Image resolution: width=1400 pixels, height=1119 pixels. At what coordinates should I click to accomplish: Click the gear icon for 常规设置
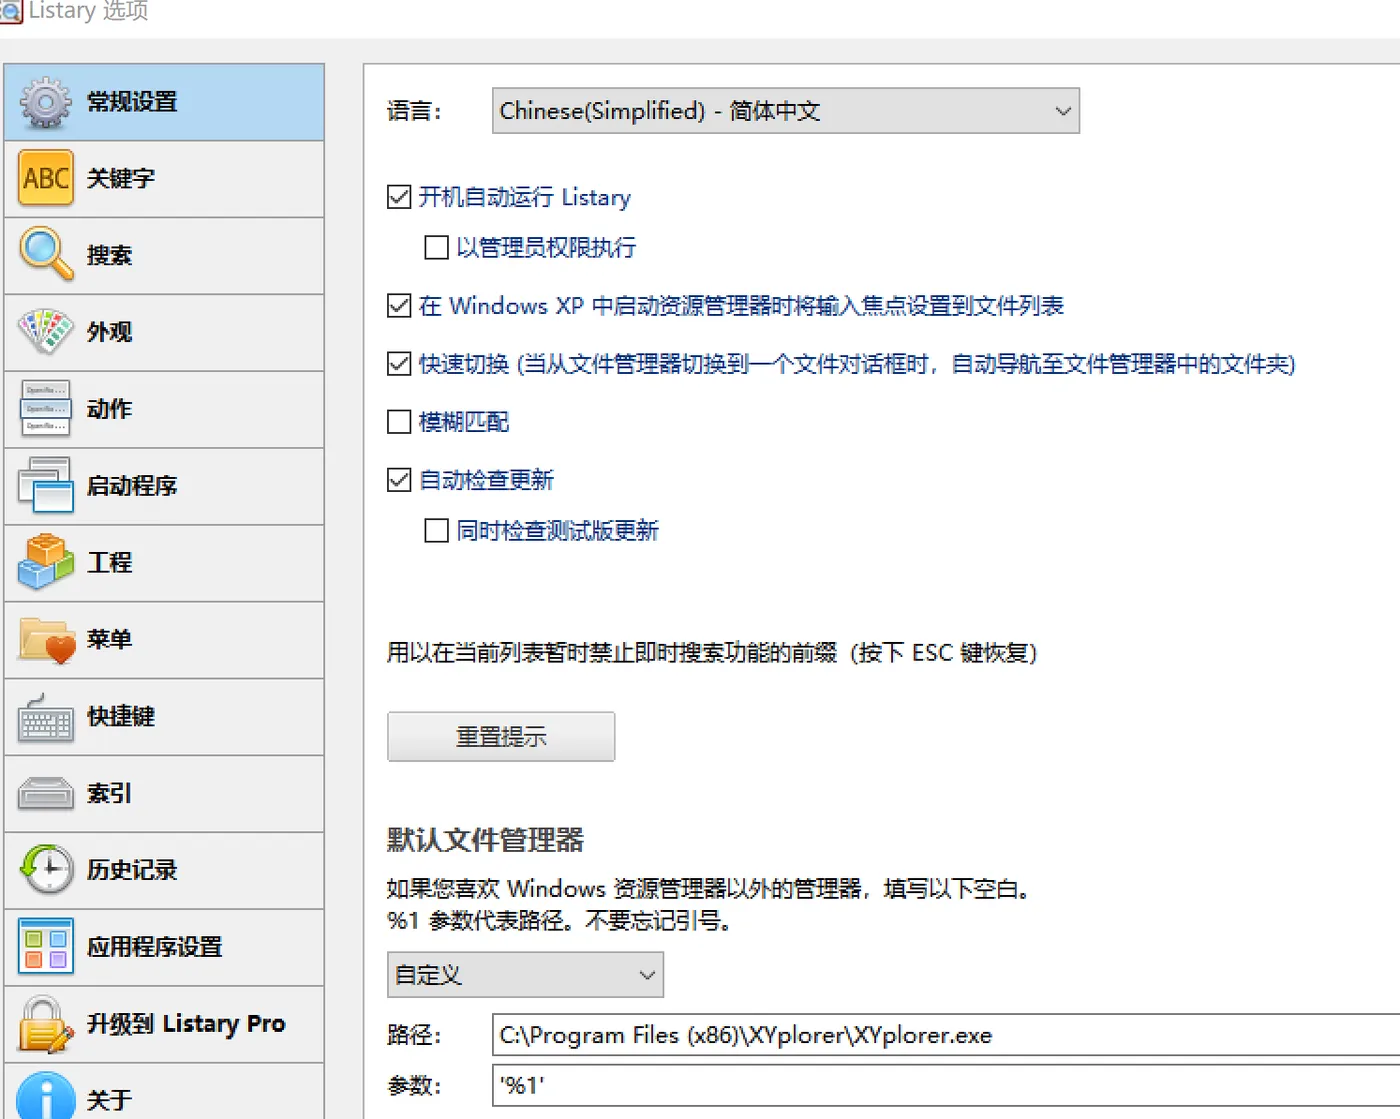(x=46, y=102)
